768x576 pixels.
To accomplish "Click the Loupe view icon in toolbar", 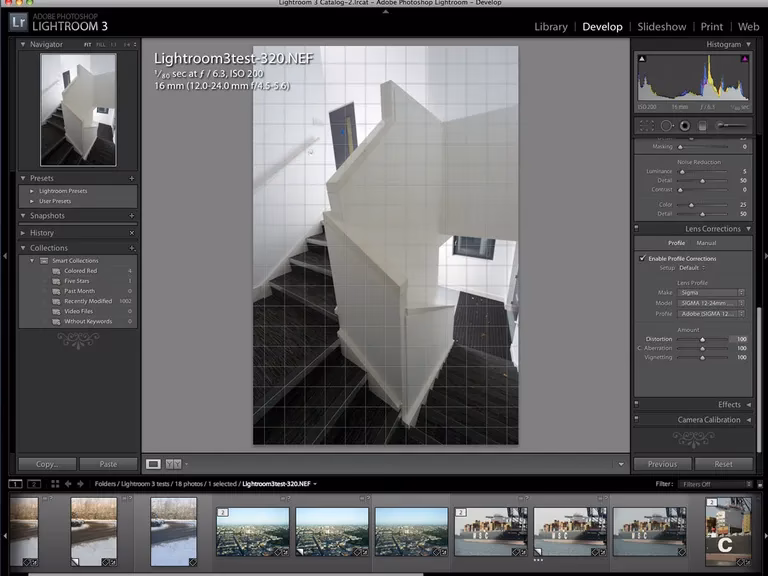I will (153, 464).
